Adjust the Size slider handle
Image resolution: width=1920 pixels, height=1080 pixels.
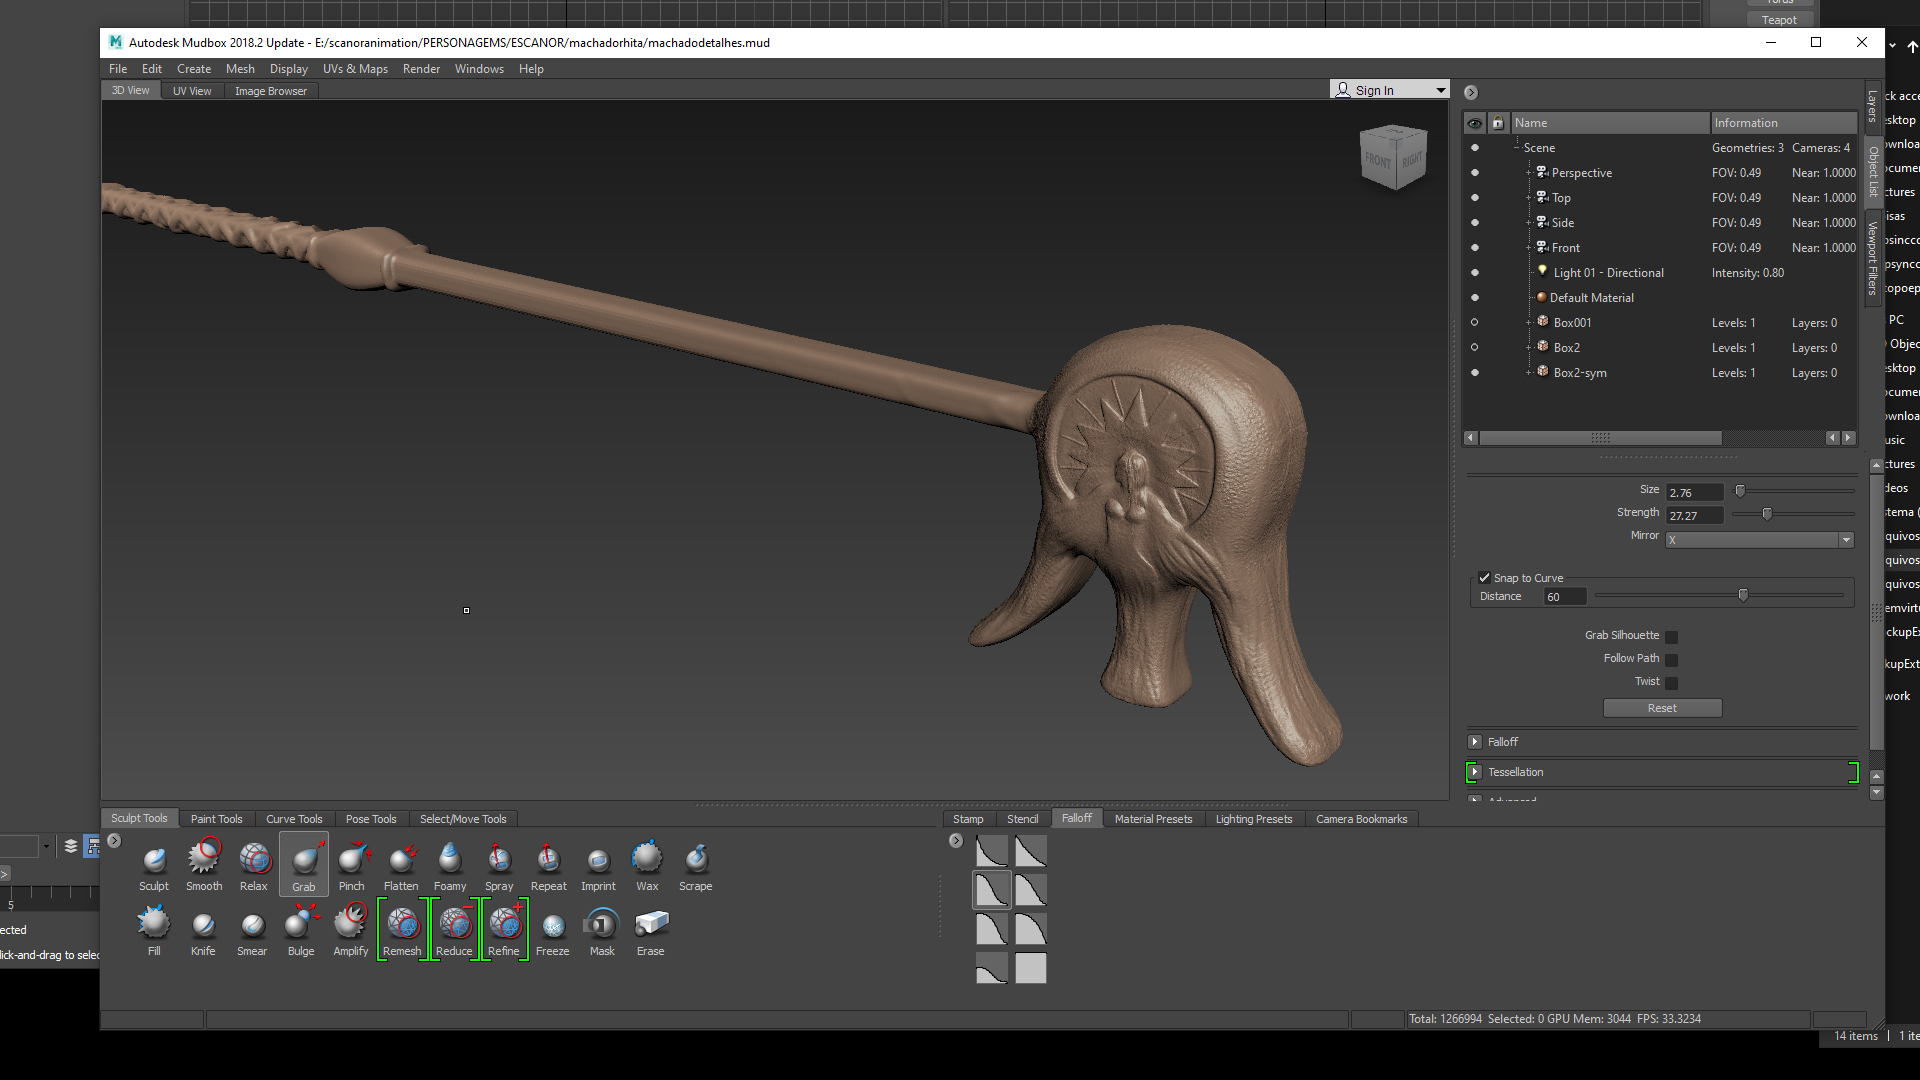click(x=1740, y=491)
